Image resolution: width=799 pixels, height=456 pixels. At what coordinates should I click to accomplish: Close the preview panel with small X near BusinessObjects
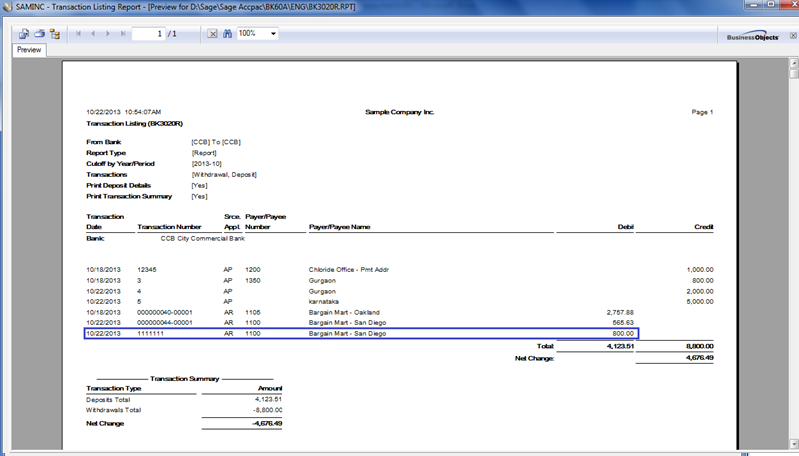[x=793, y=36]
